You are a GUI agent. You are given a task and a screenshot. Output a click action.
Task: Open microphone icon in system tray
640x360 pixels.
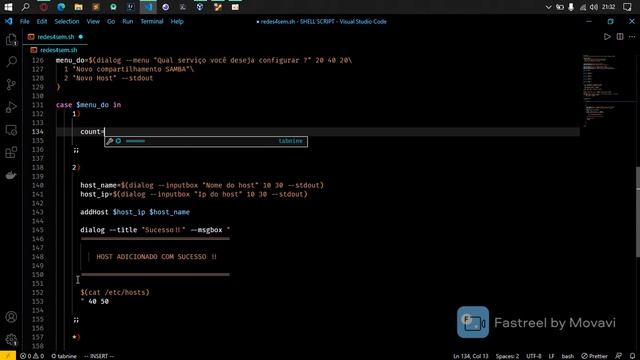tap(571, 7)
